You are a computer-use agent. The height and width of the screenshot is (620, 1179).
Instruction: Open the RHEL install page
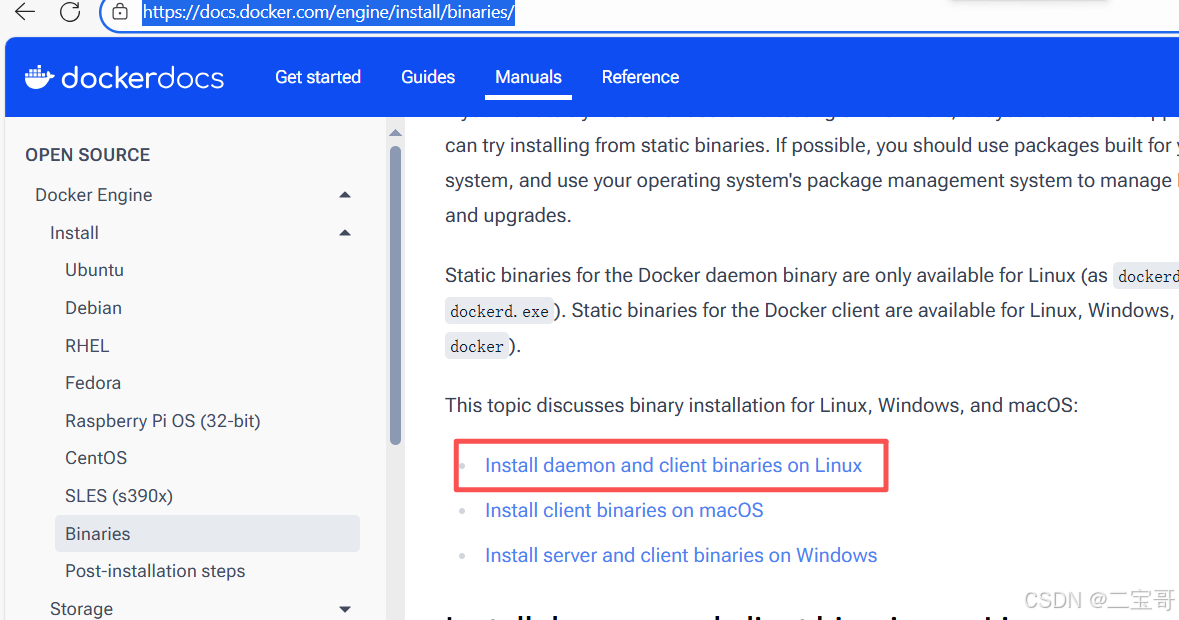click(x=87, y=346)
